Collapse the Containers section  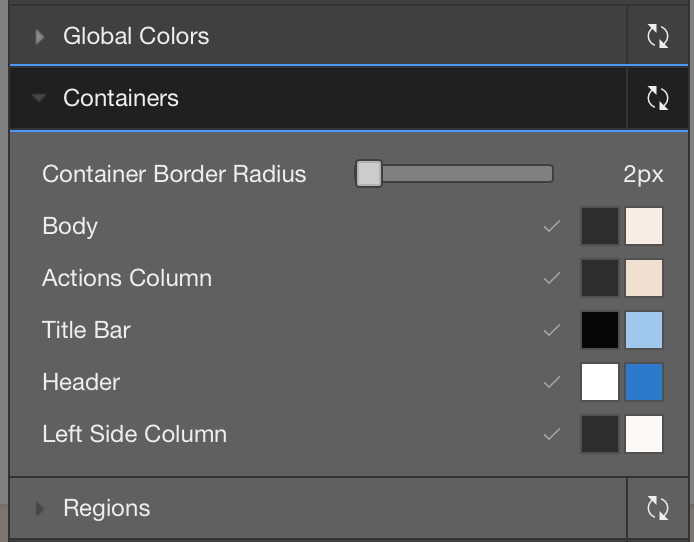tap(39, 98)
